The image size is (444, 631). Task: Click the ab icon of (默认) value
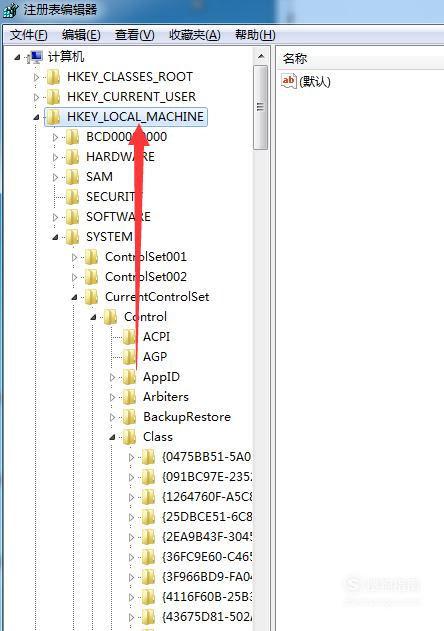click(289, 81)
